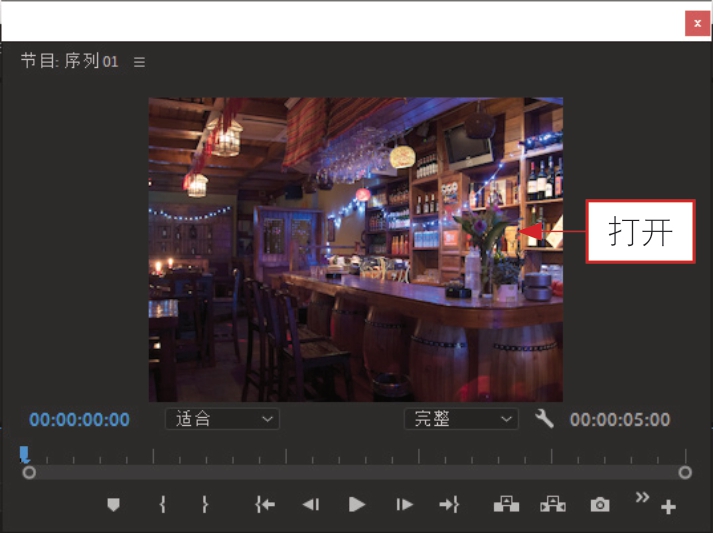The height and width of the screenshot is (533, 714).
Task: Open the 完整 playback resolution dropdown
Action: pyautogui.click(x=461, y=419)
